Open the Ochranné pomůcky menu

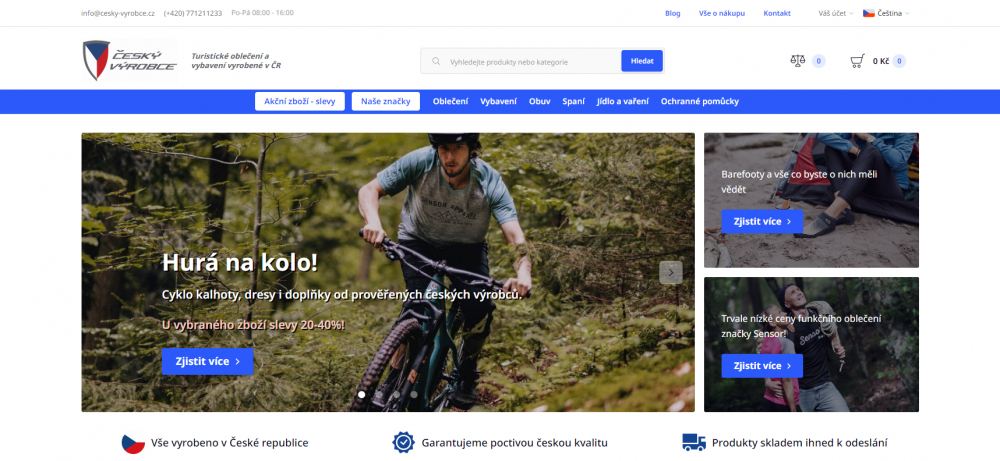click(700, 101)
